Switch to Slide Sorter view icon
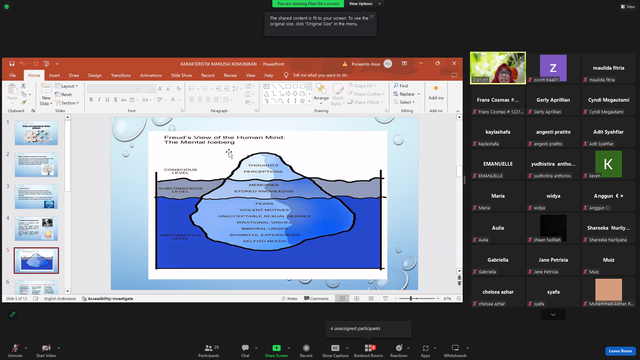The width and height of the screenshot is (640, 360). tap(356, 298)
